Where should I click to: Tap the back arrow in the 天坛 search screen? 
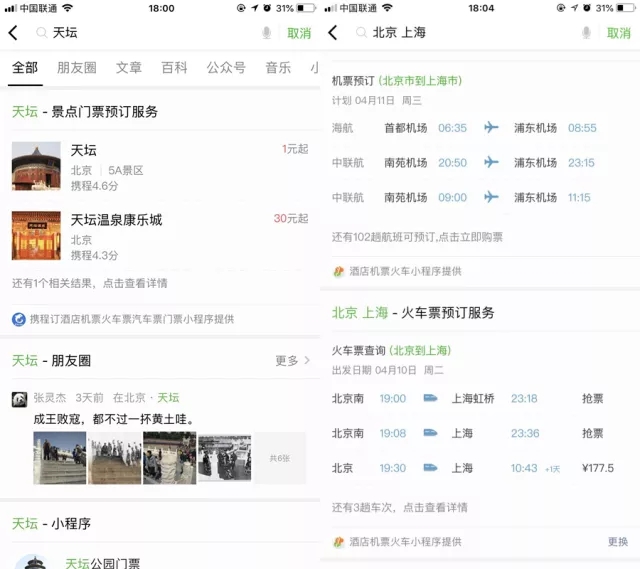(x=13, y=33)
